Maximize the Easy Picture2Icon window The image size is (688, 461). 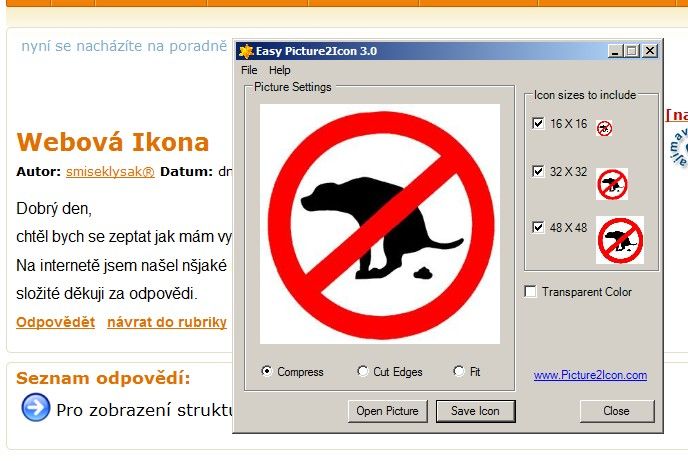click(x=631, y=51)
